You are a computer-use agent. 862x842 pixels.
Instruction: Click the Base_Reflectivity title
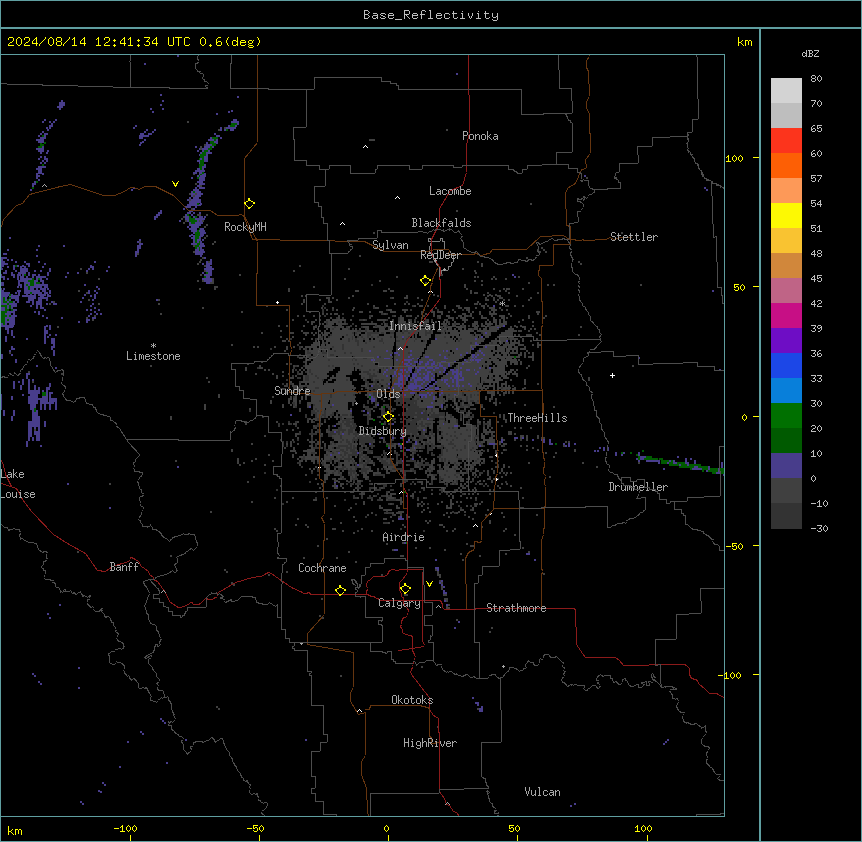(x=431, y=15)
